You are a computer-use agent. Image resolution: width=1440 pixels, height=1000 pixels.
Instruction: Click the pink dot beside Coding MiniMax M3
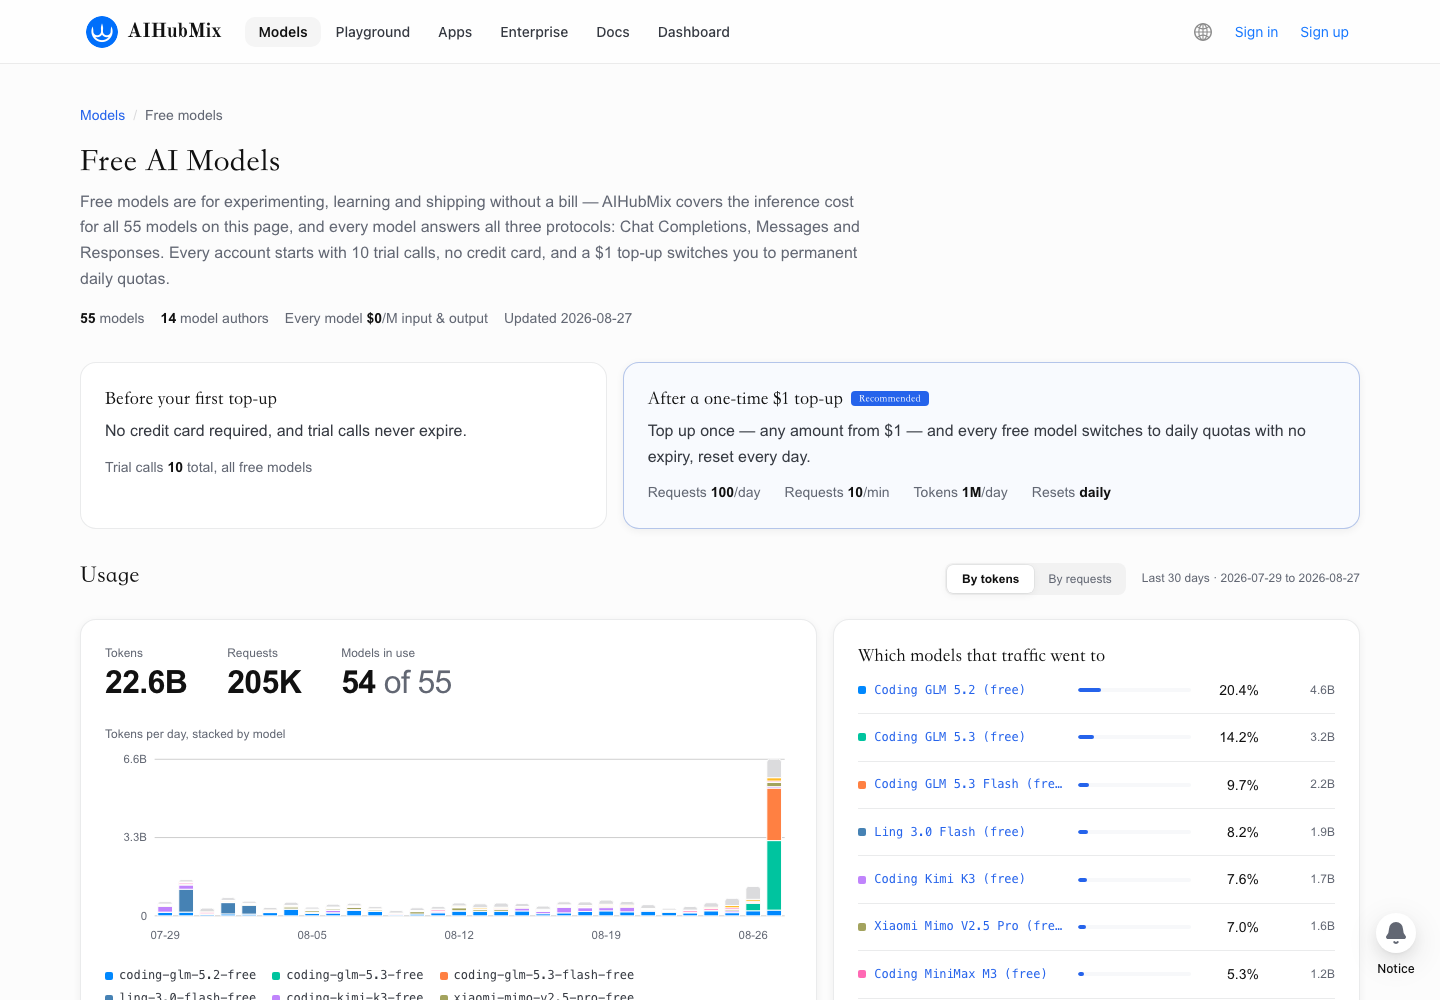coord(862,974)
